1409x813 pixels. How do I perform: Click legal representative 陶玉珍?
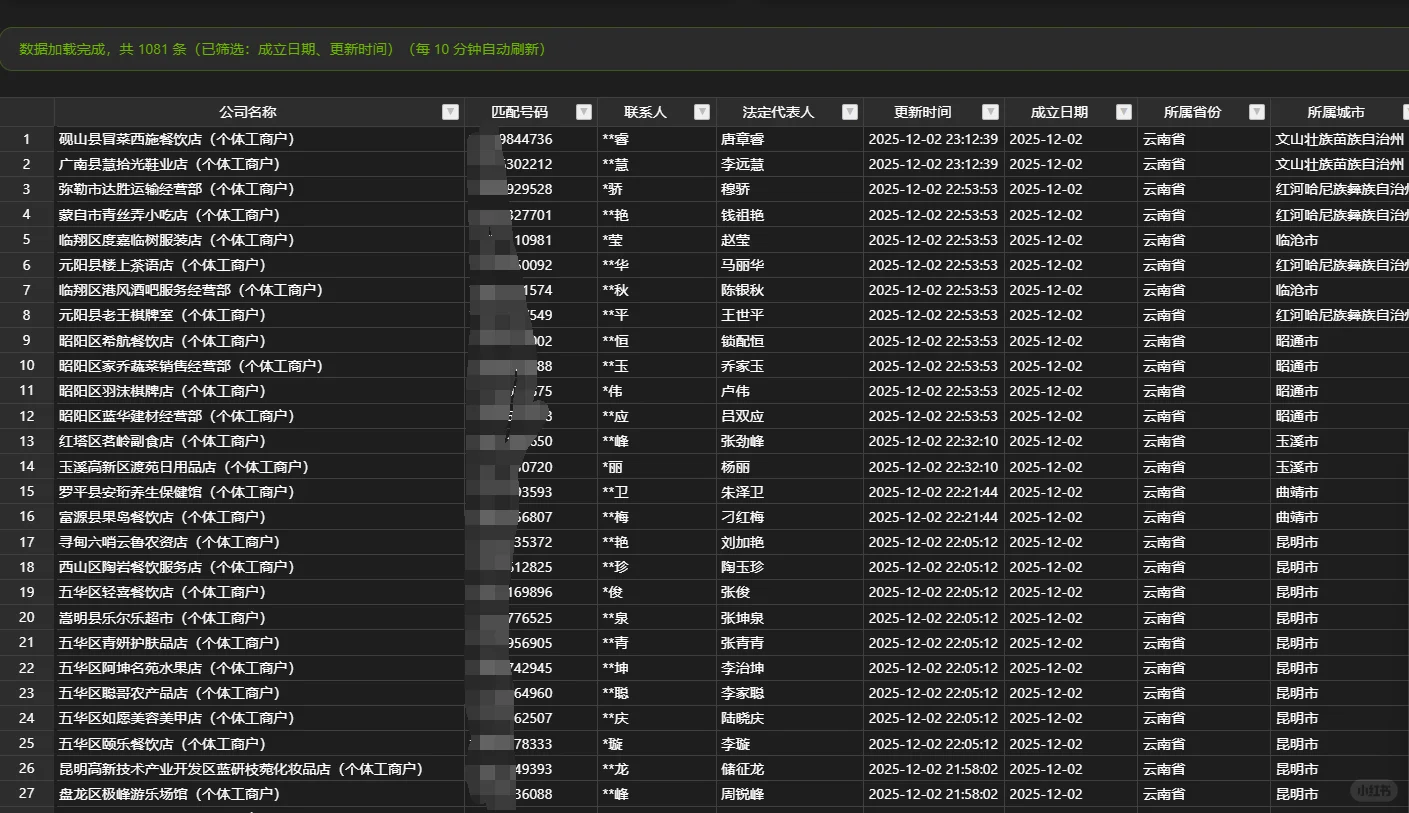(742, 567)
